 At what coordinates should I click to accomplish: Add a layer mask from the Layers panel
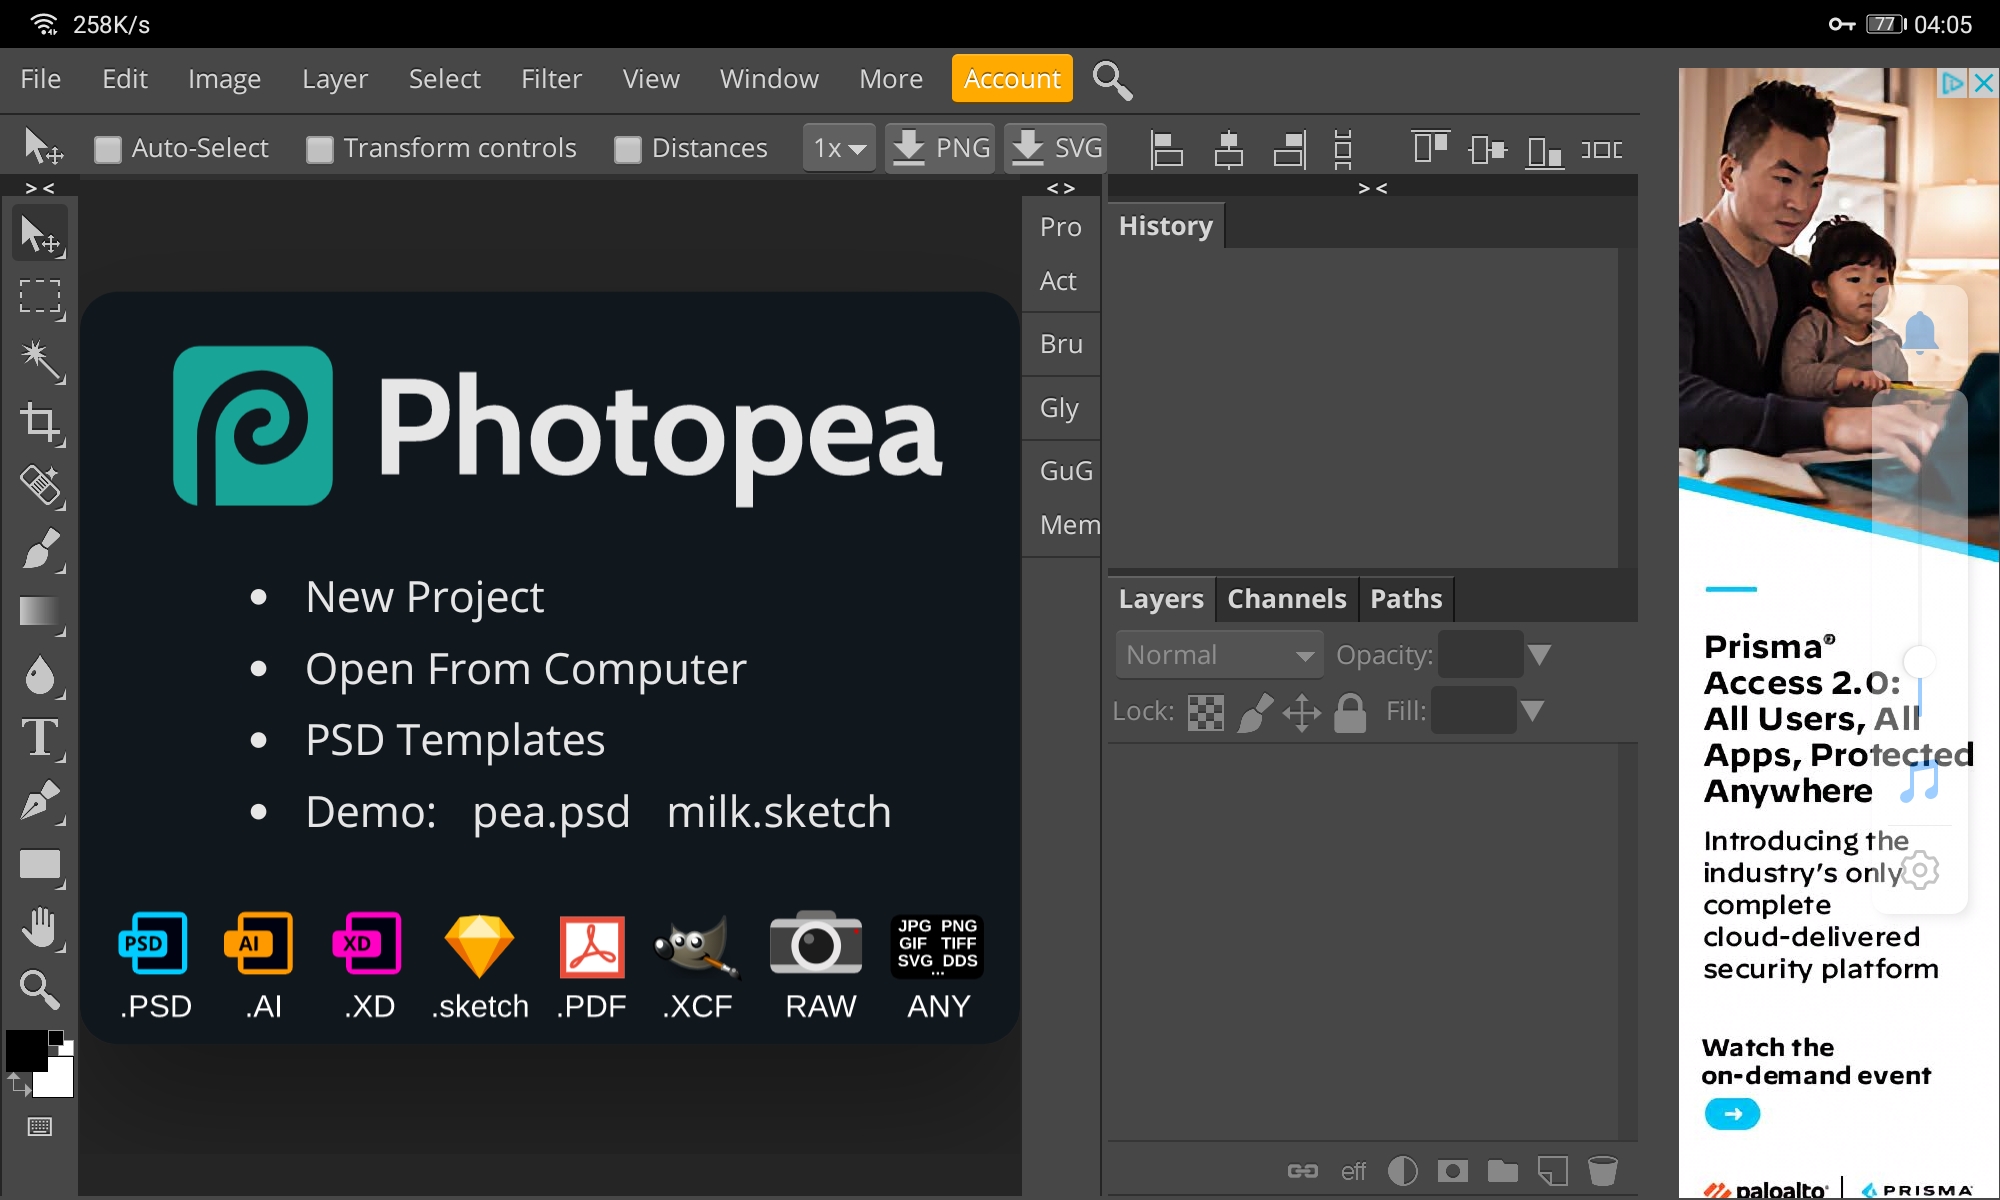point(1452,1170)
